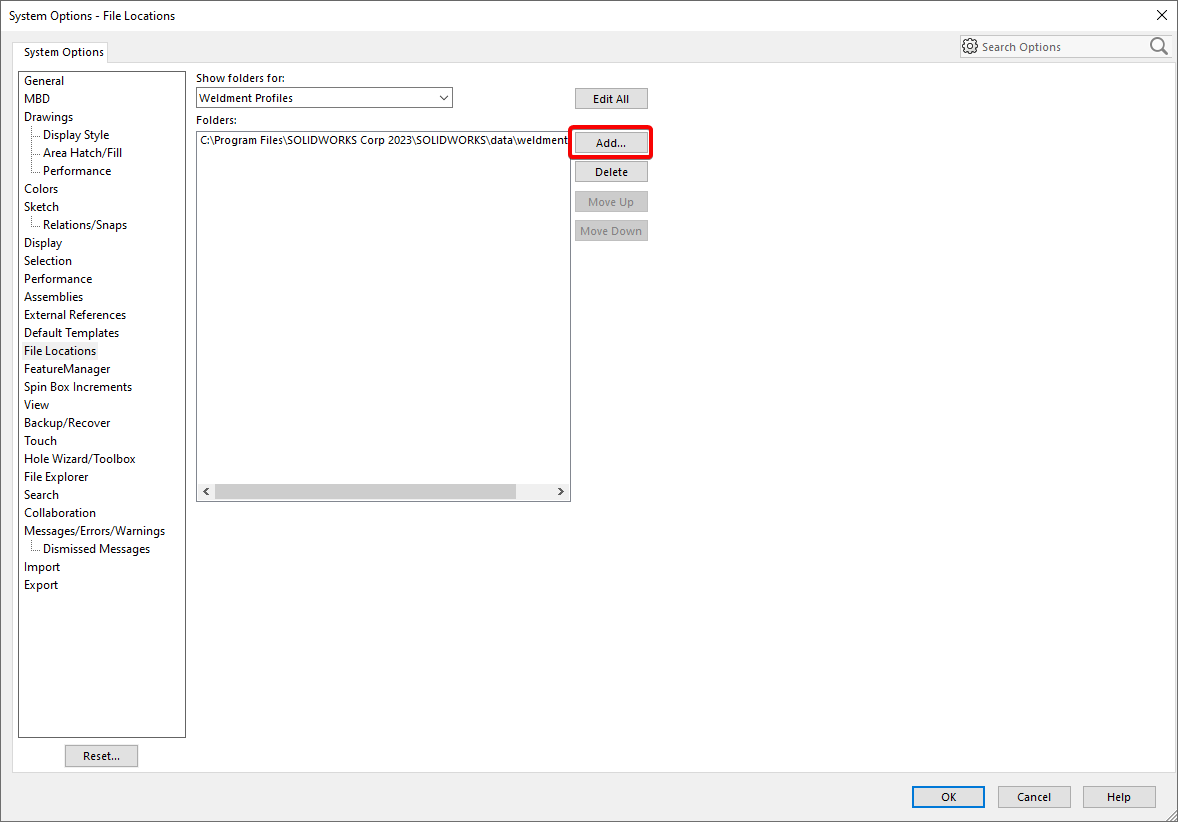Select Touch in options tree
This screenshot has width=1178, height=822.
coord(40,441)
